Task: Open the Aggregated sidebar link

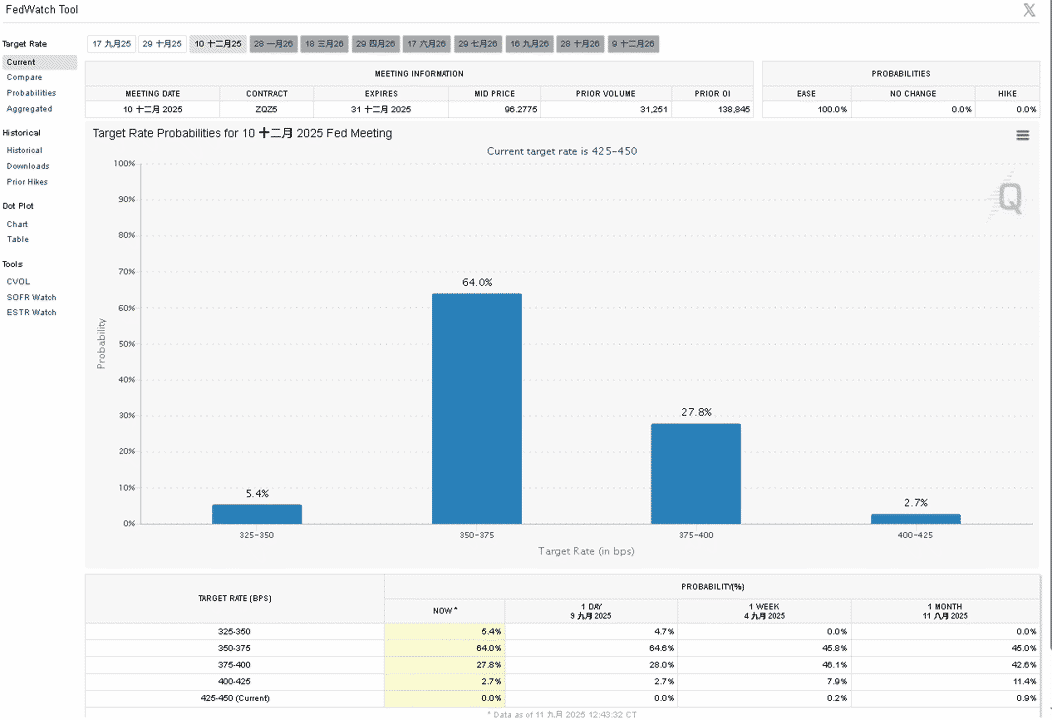Action: point(30,109)
